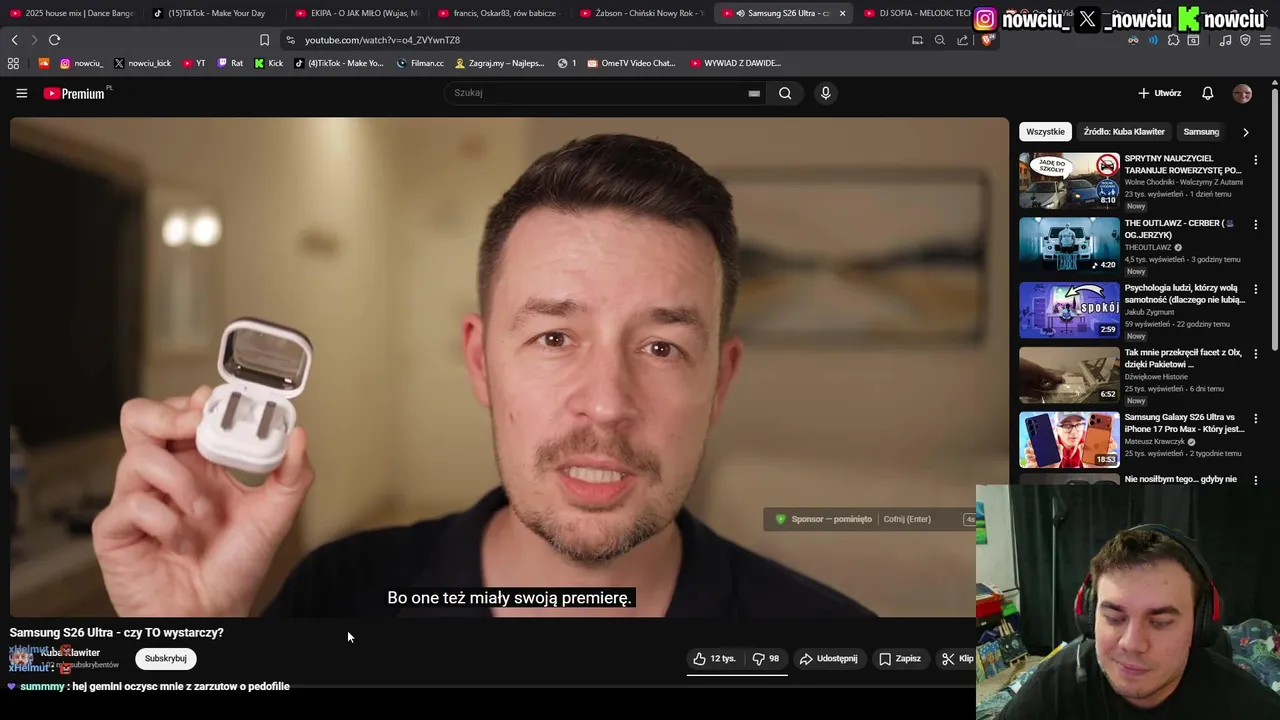Open the account avatar menu
Screen dimensions: 1280x720
point(1242,93)
